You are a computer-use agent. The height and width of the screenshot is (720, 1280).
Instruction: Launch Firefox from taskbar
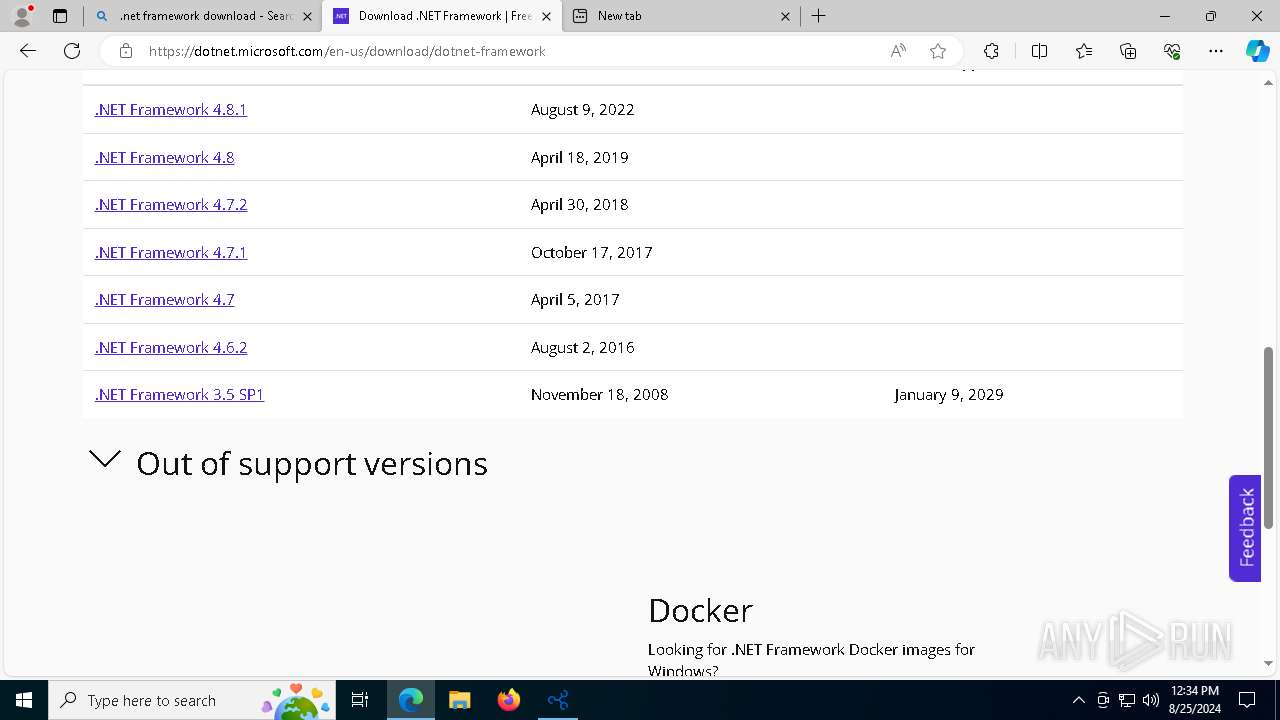tap(508, 700)
